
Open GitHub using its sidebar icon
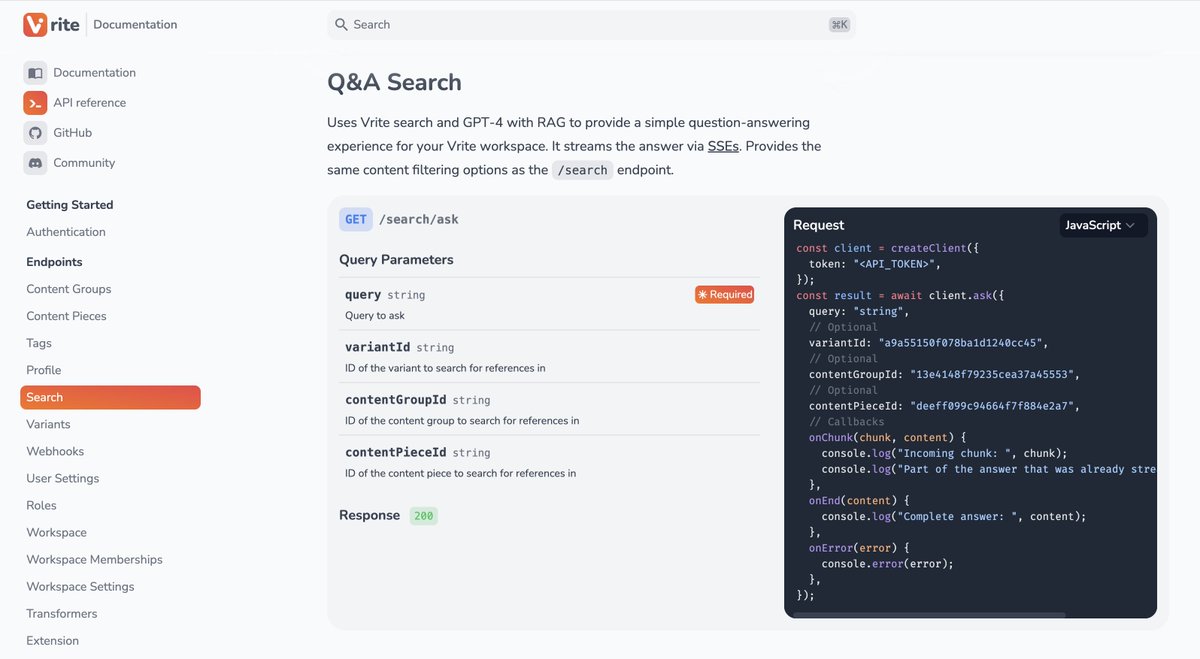(37, 132)
